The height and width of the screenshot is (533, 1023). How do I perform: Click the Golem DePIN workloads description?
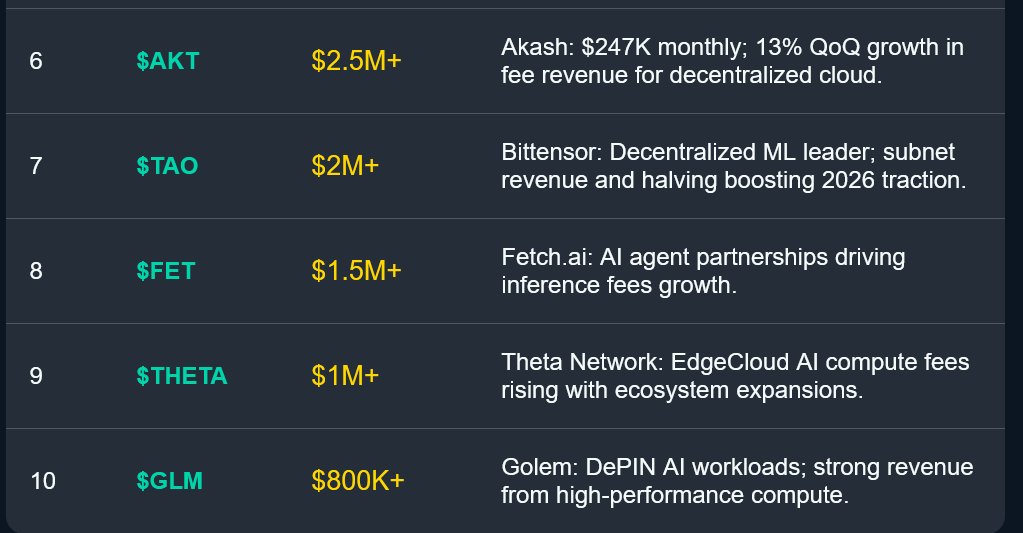tap(737, 481)
